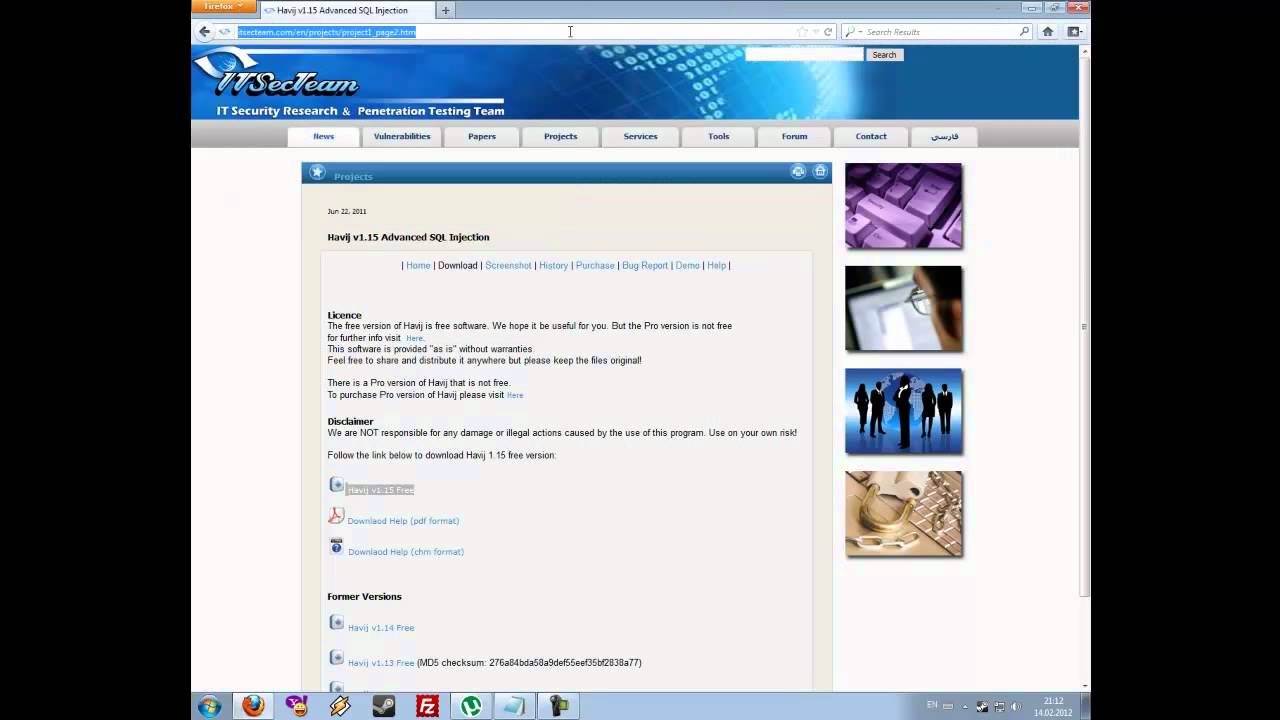Viewport: 1280px width, 720px height.
Task: Click the CHM help icon
Action: pos(336,547)
